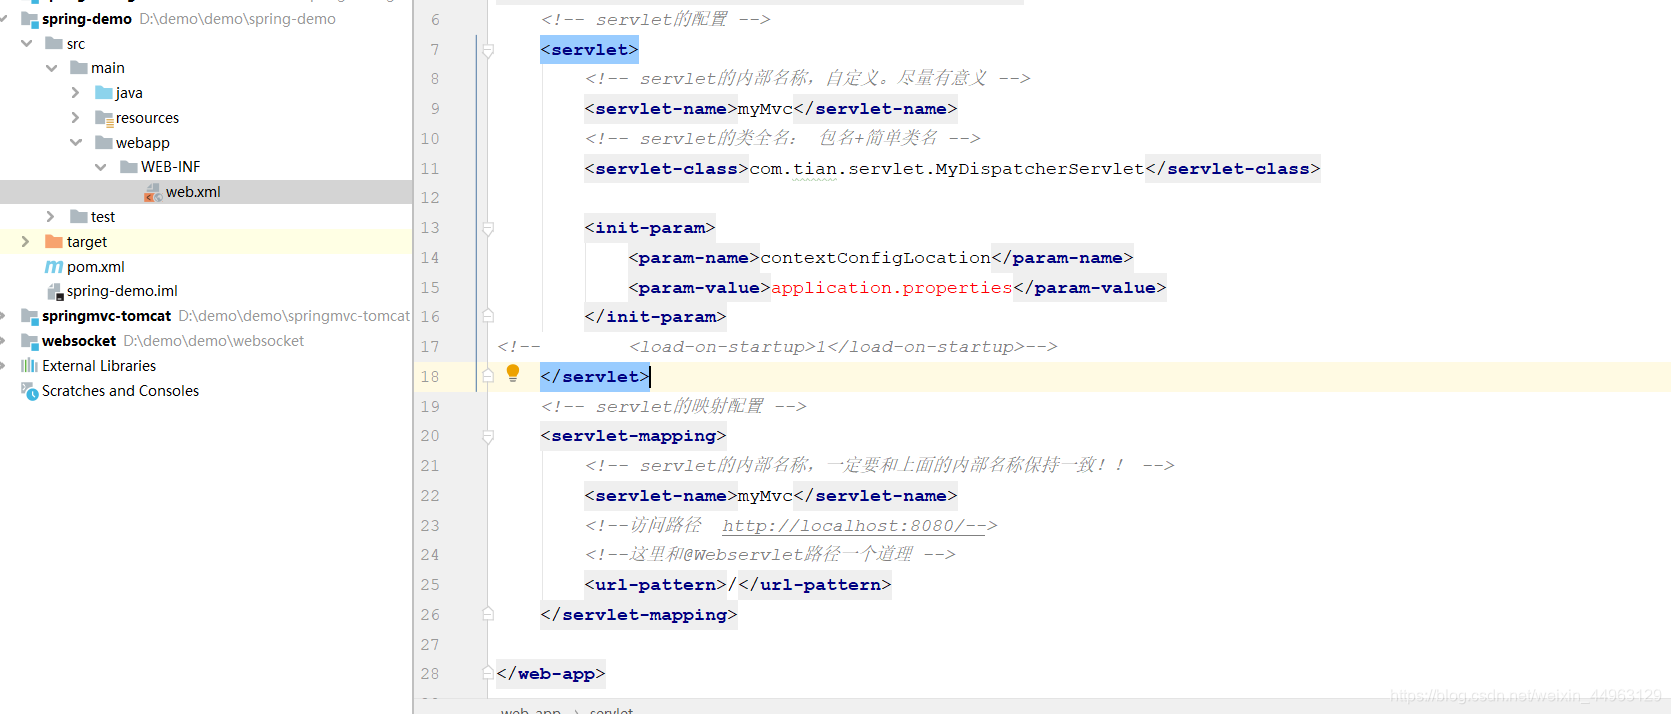Expand the resources folder

point(75,117)
